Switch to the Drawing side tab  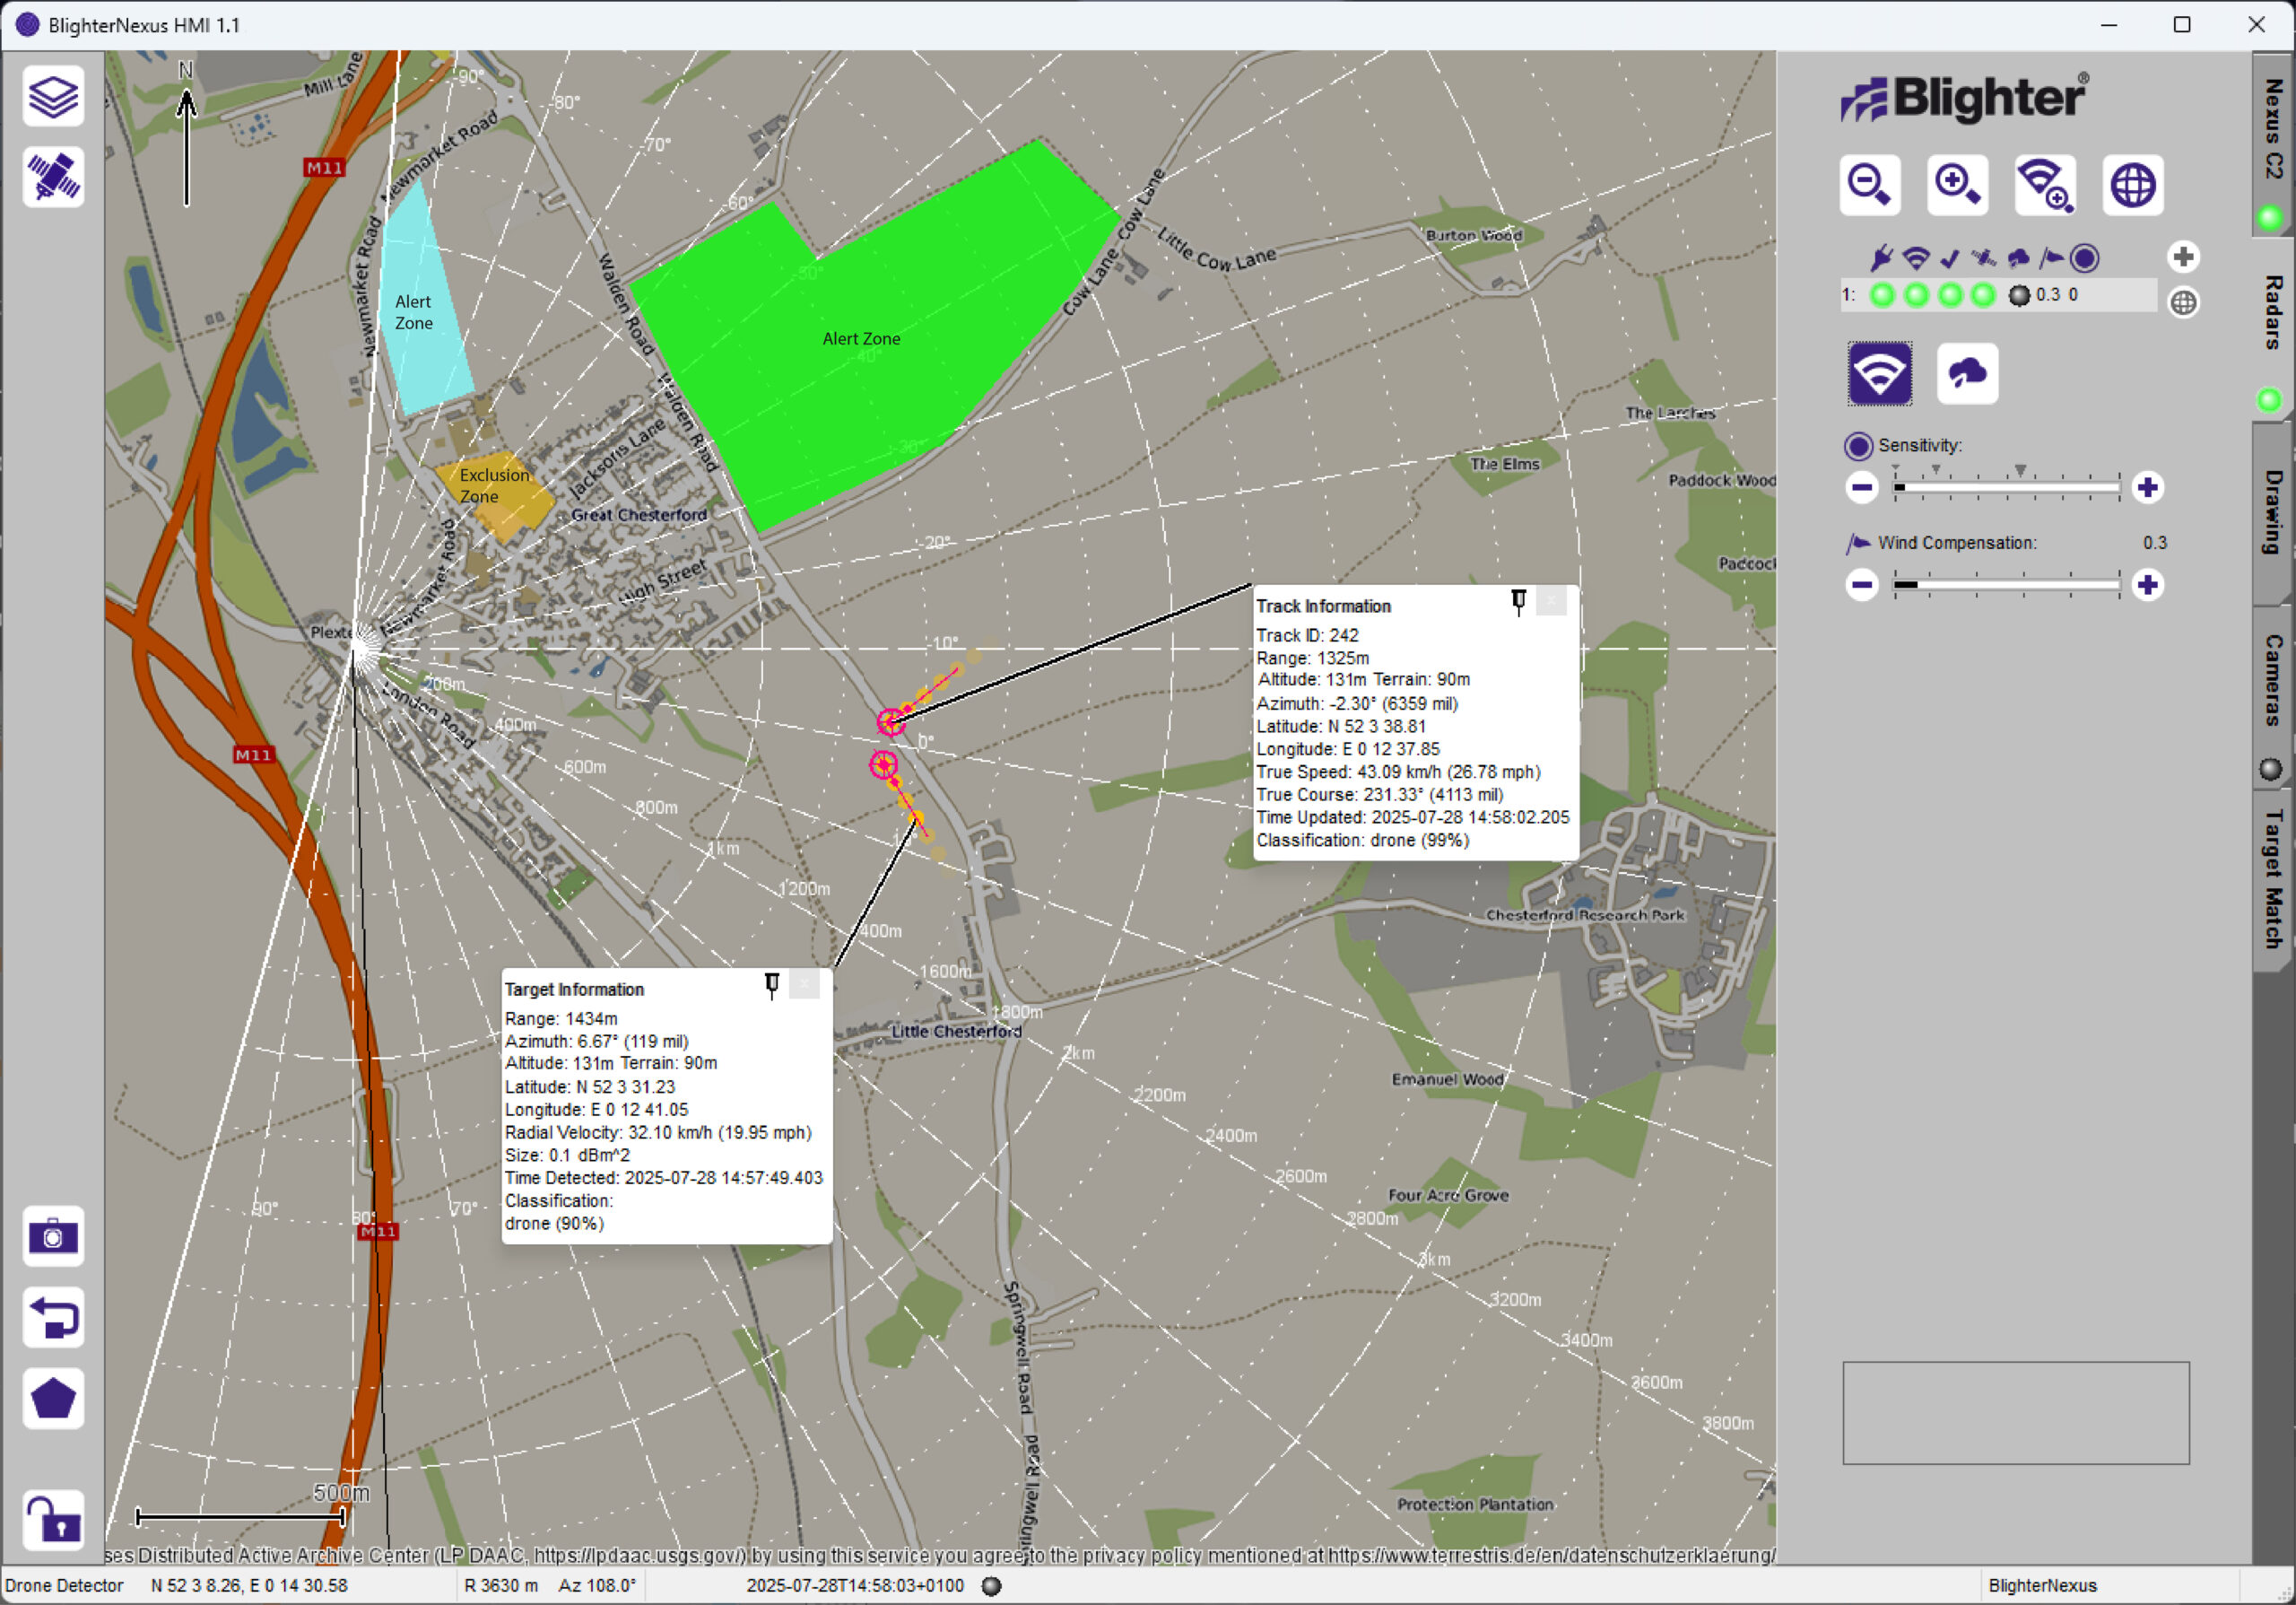pyautogui.click(x=2272, y=512)
